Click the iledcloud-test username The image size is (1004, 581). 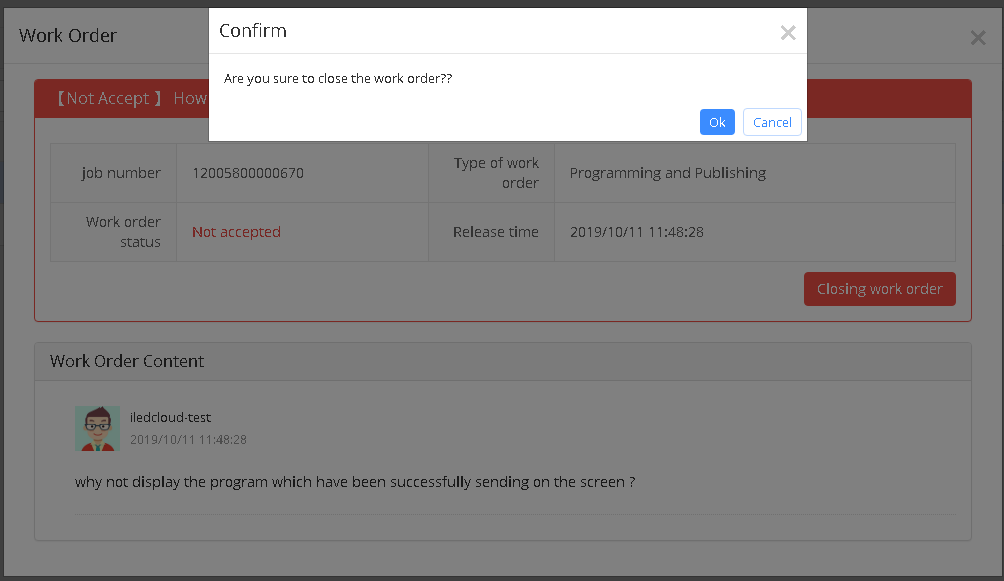[170, 418]
